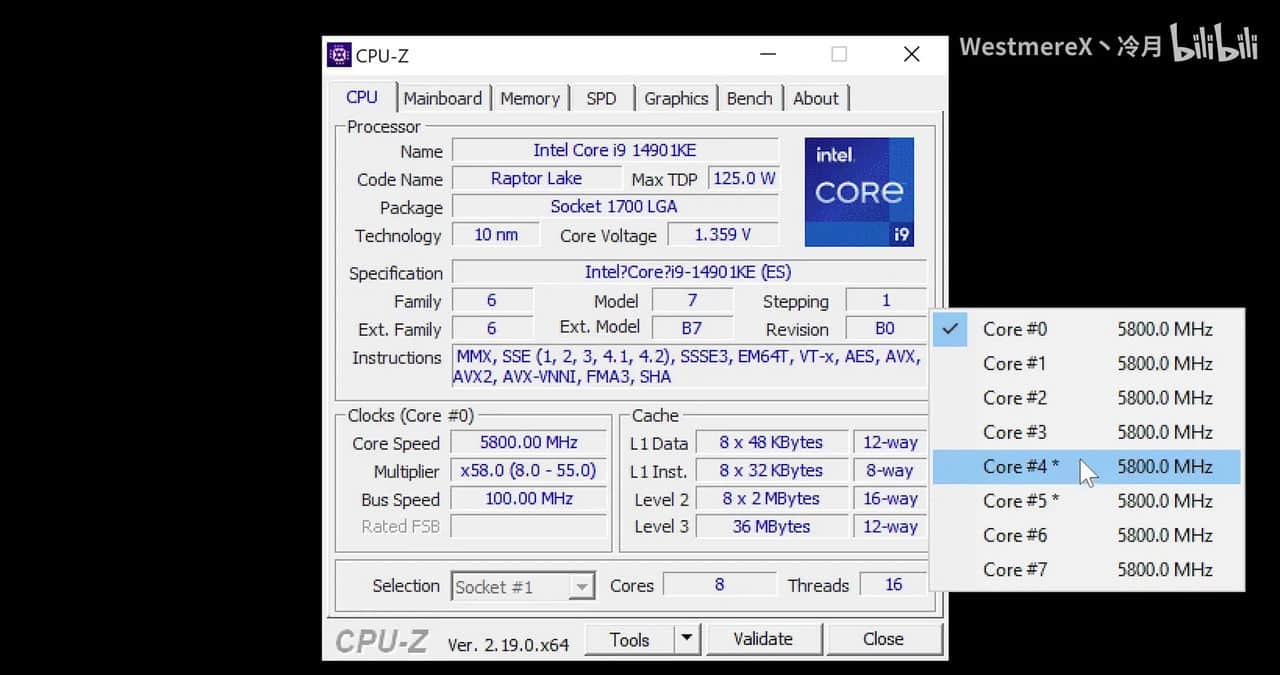
Task: Click the Level 3 value 36 MBytes
Action: [x=771, y=526]
